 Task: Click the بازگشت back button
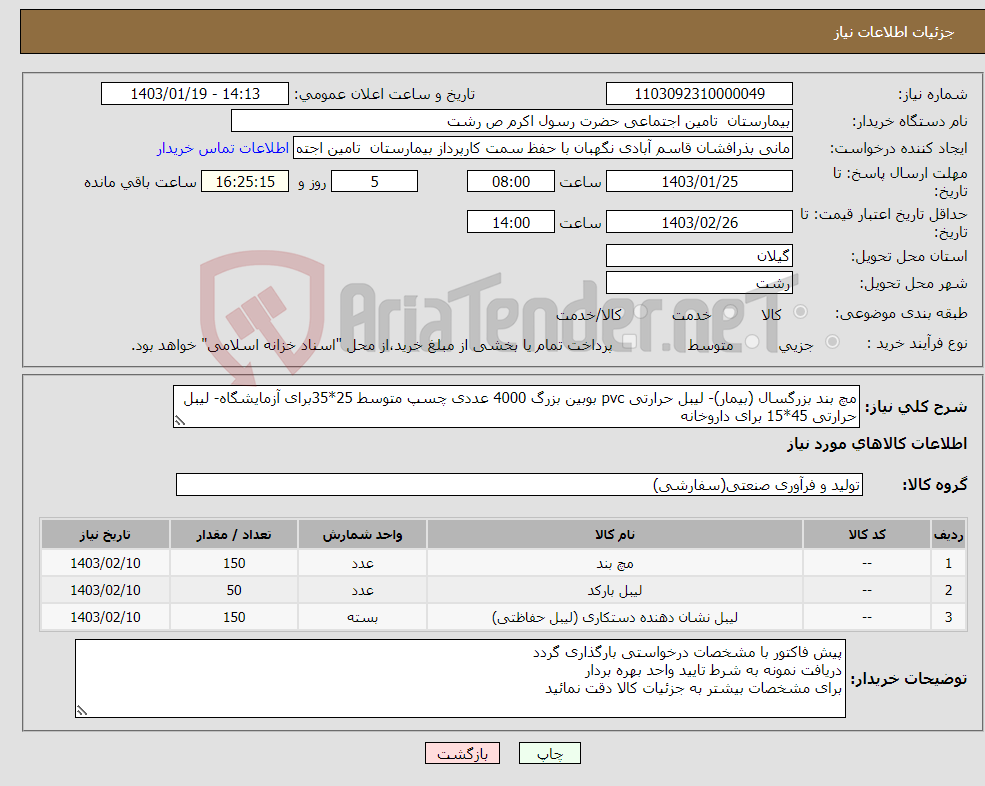click(x=462, y=753)
